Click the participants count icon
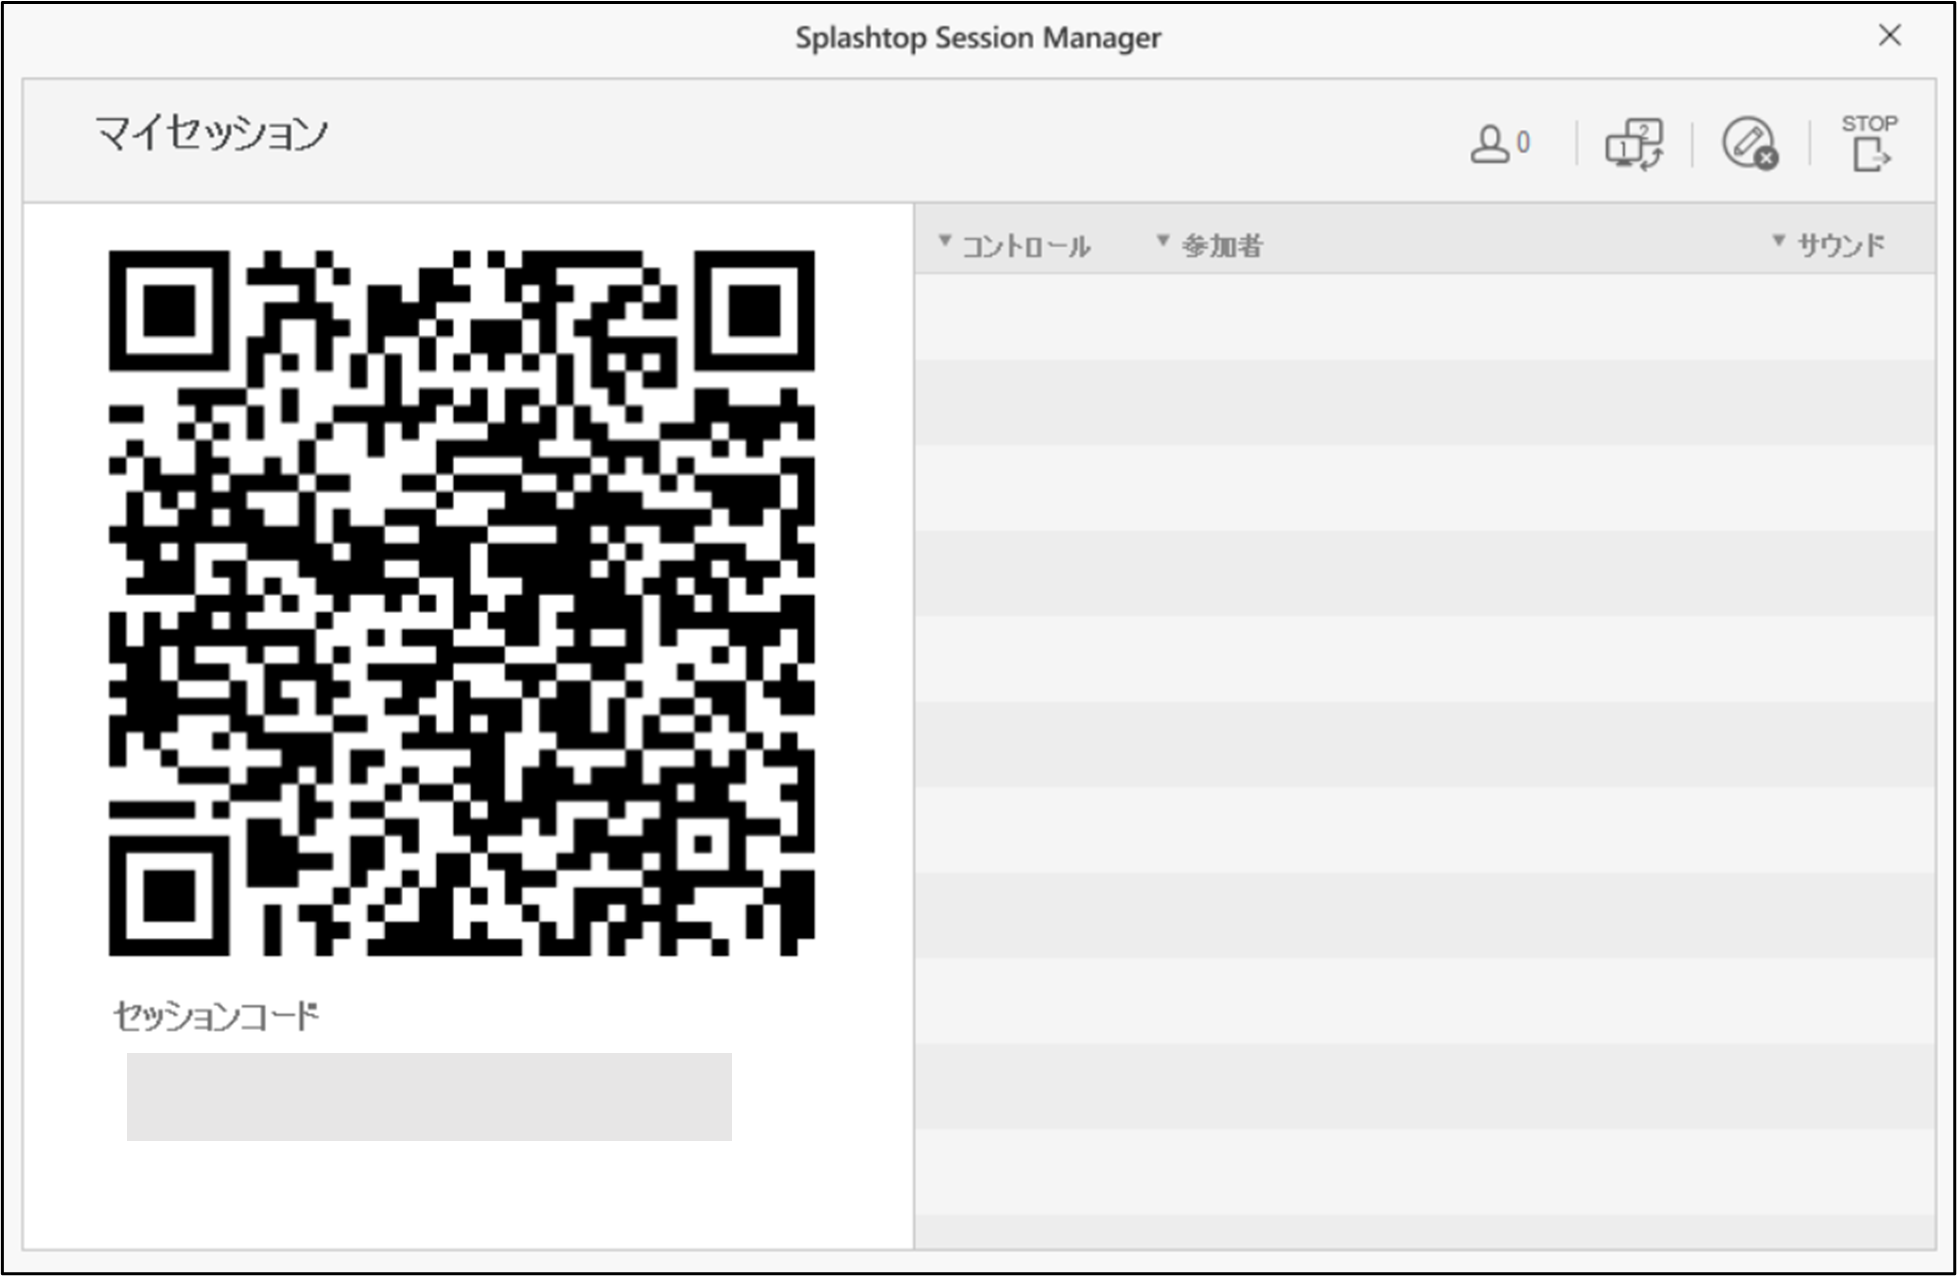This screenshot has width=1957, height=1276. click(1499, 144)
